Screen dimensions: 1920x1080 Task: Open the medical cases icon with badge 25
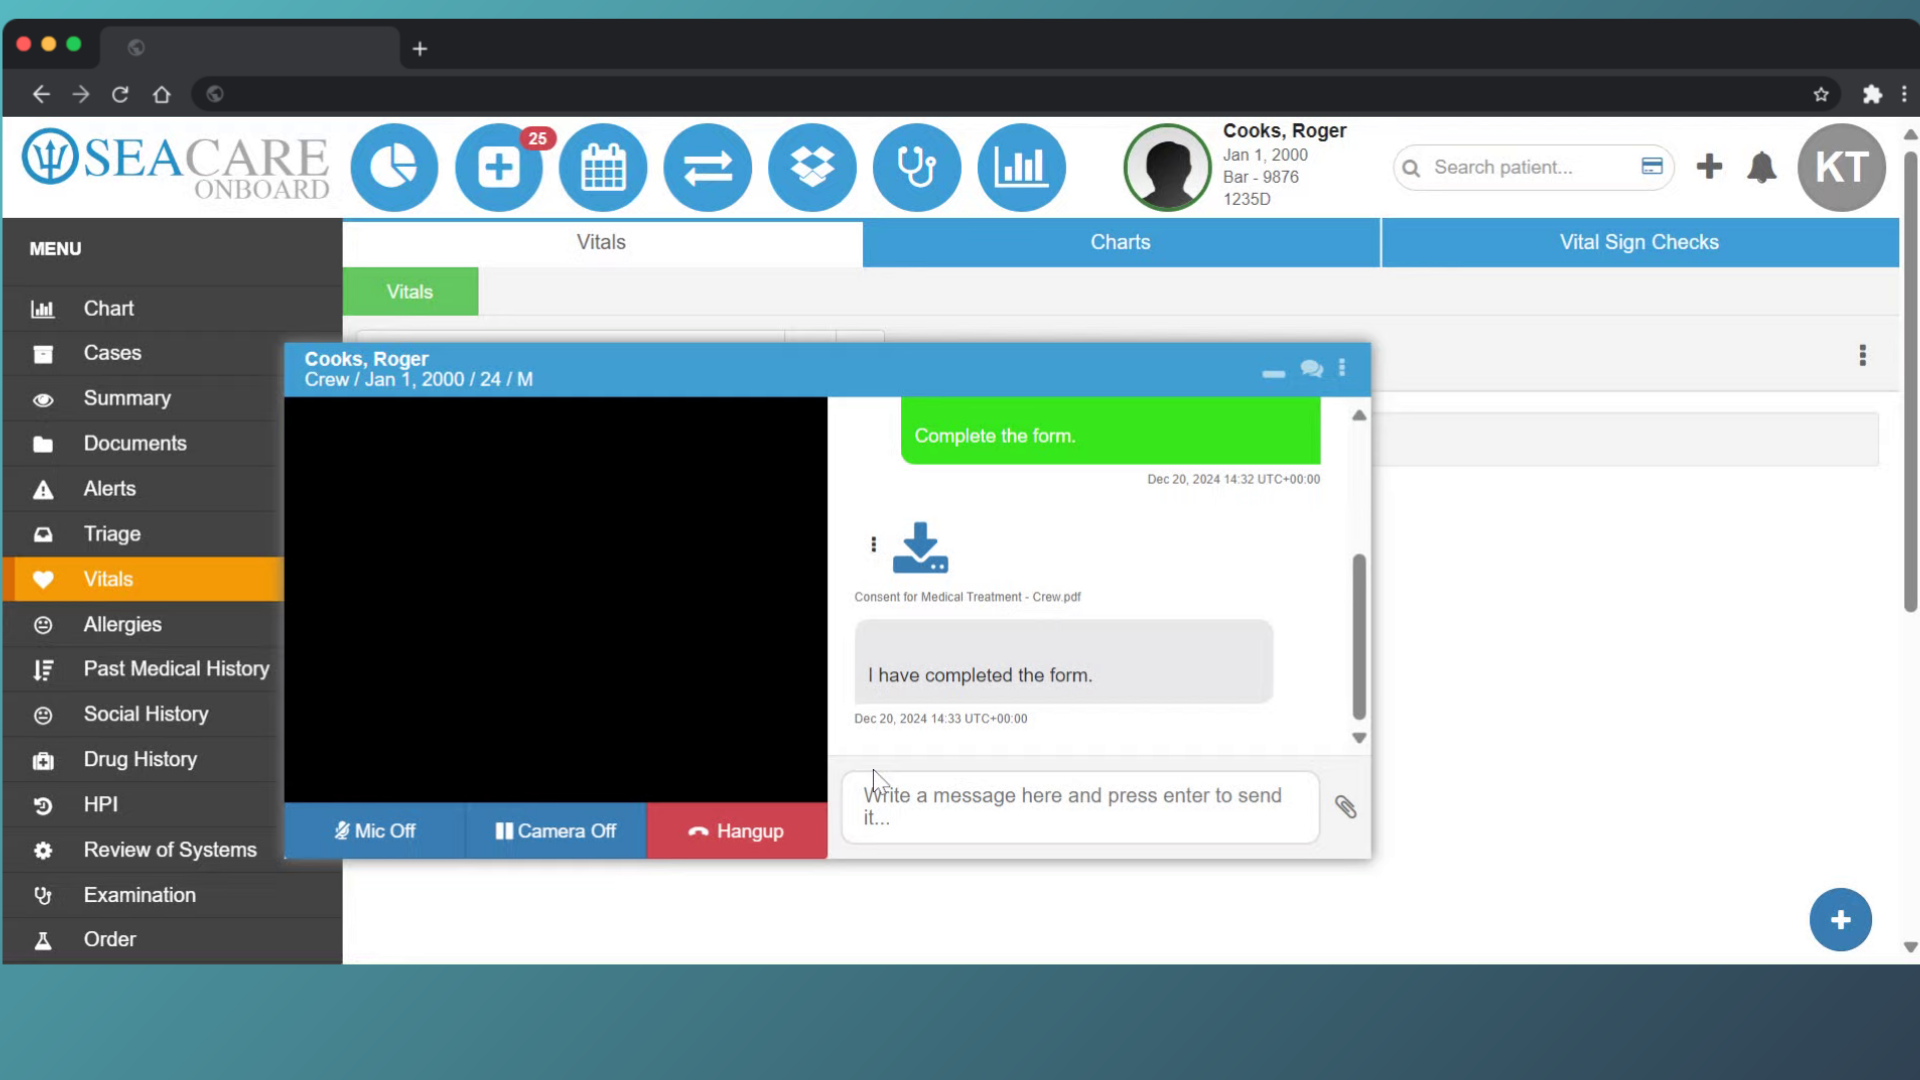499,167
